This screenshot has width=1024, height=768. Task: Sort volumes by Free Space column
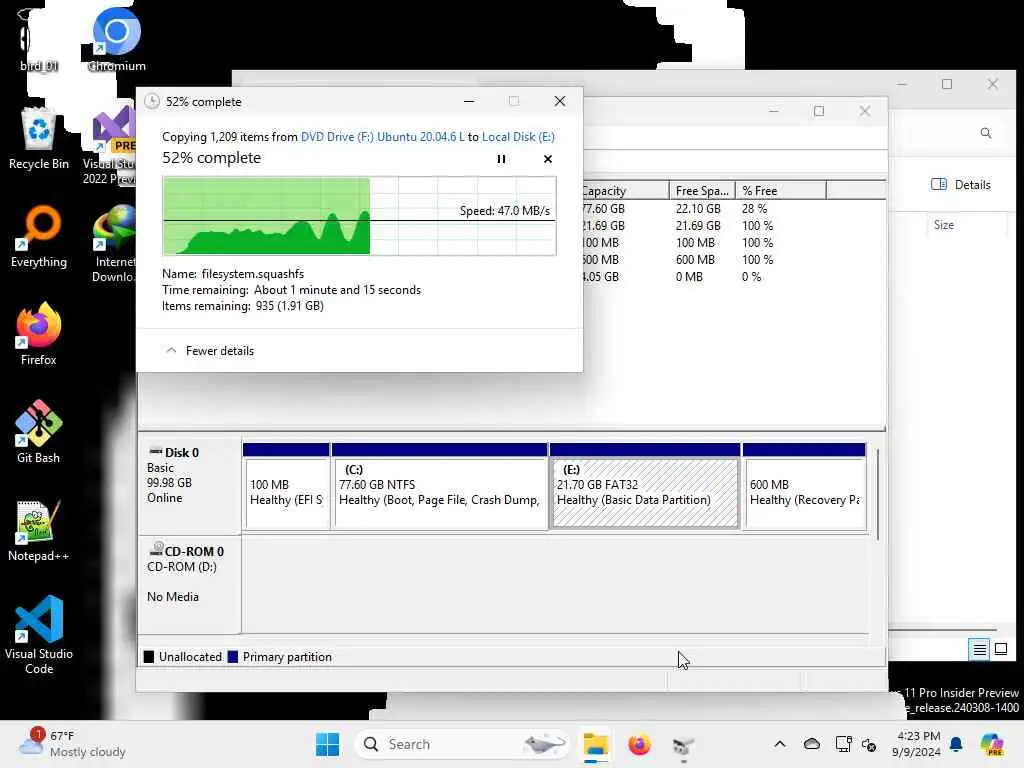coord(702,191)
